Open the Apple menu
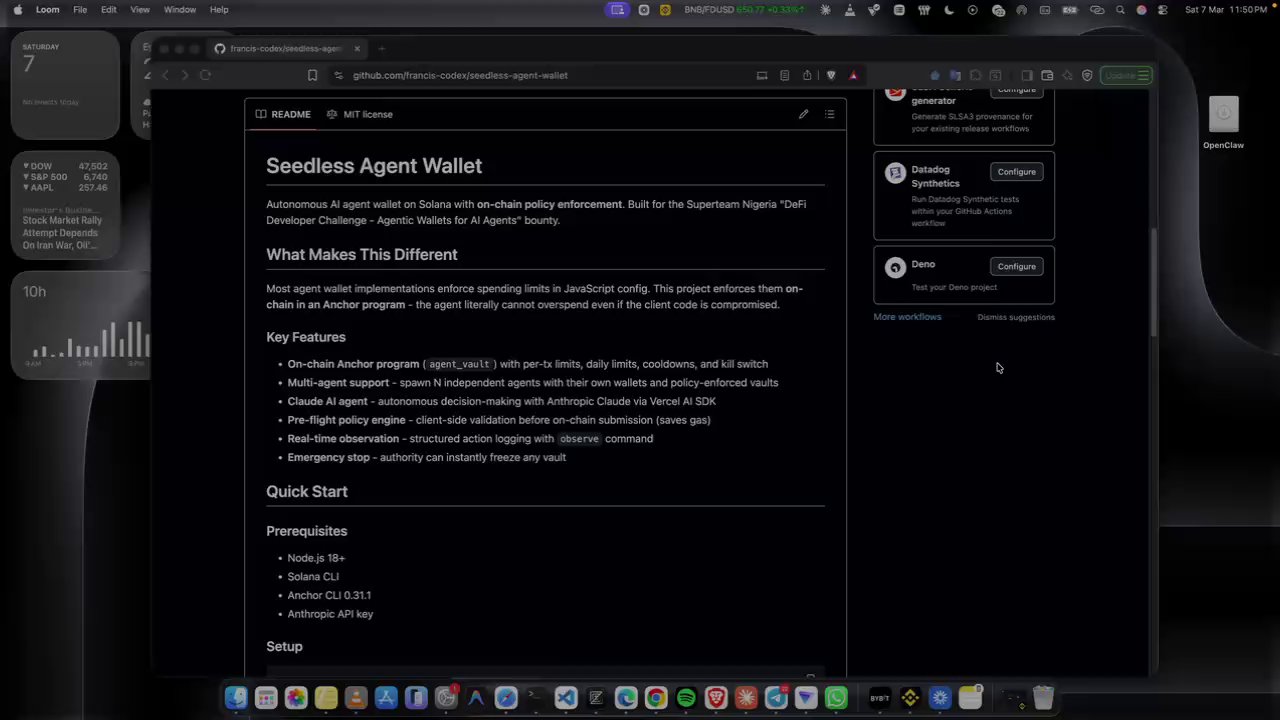 coord(17,10)
